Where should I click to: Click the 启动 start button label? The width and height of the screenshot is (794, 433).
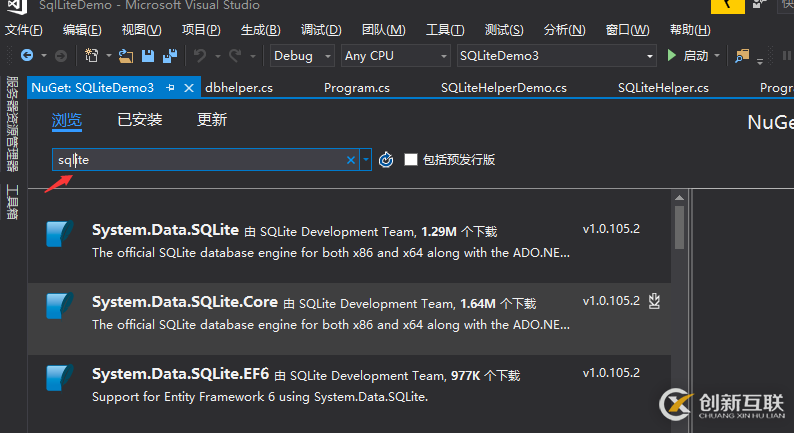click(x=696, y=56)
